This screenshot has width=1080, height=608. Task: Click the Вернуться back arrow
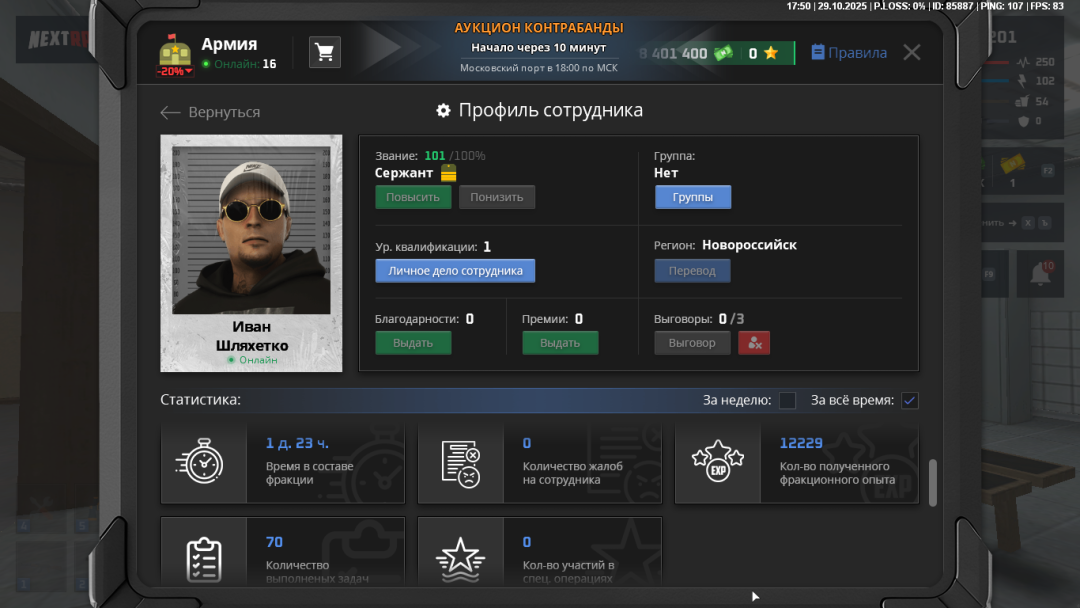(x=170, y=112)
